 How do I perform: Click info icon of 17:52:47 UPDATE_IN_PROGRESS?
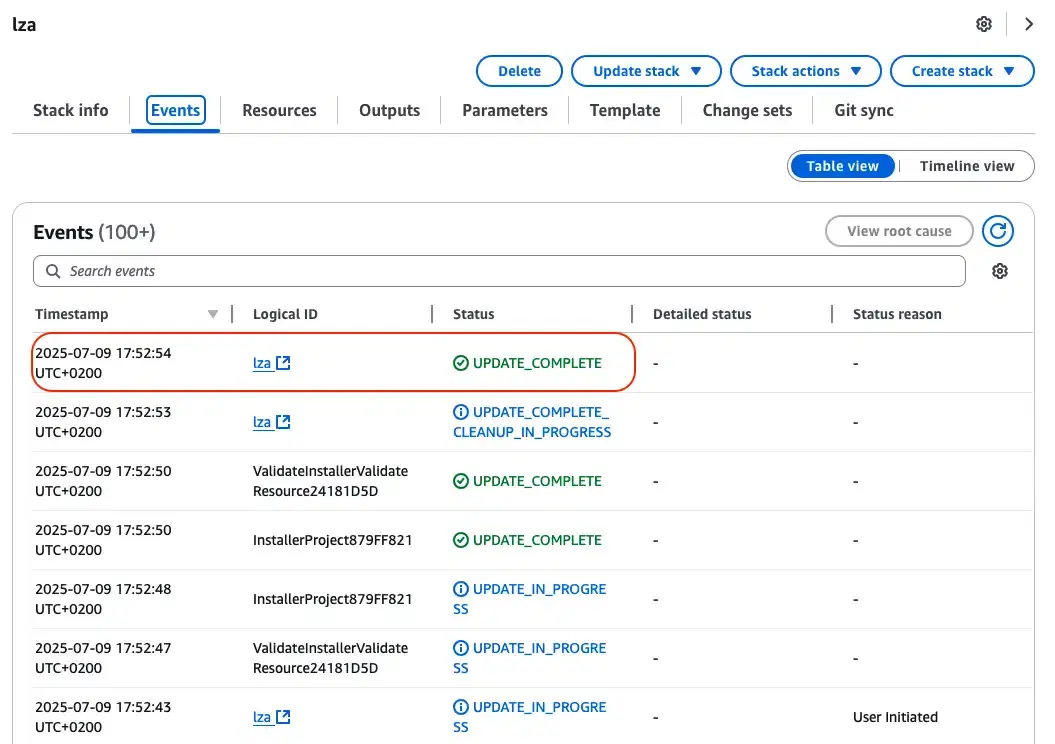coord(461,648)
